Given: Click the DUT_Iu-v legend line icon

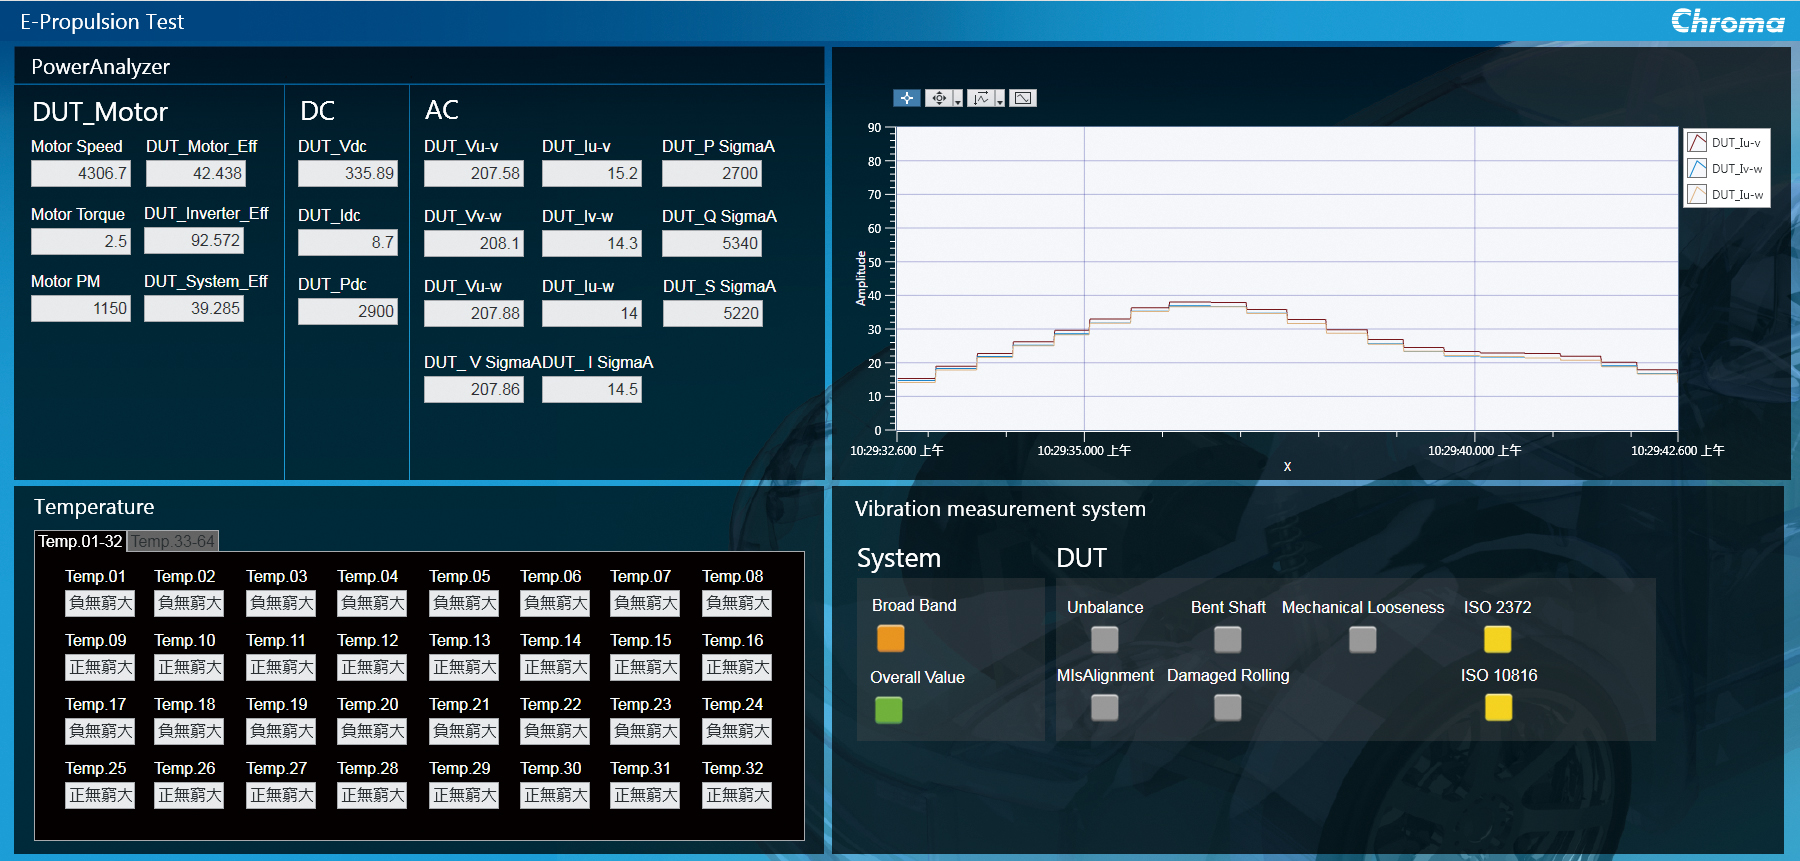Looking at the screenshot, I should [x=1697, y=142].
